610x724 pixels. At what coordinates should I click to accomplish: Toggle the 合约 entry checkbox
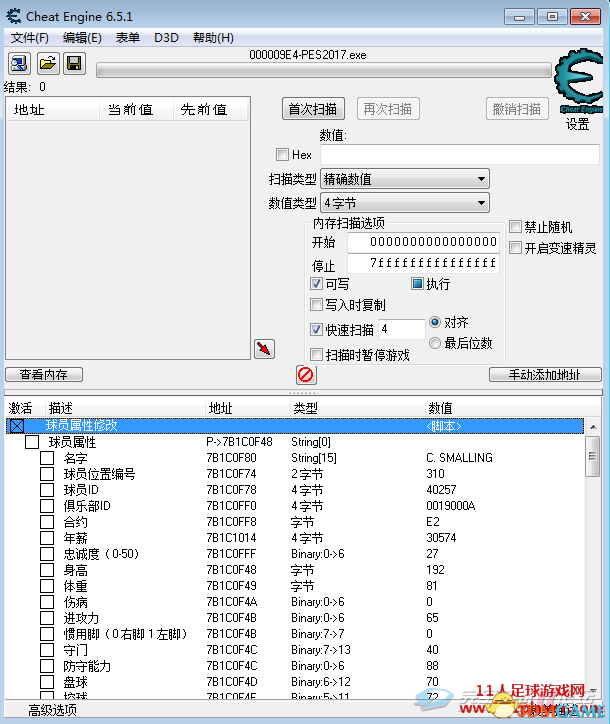pos(47,522)
